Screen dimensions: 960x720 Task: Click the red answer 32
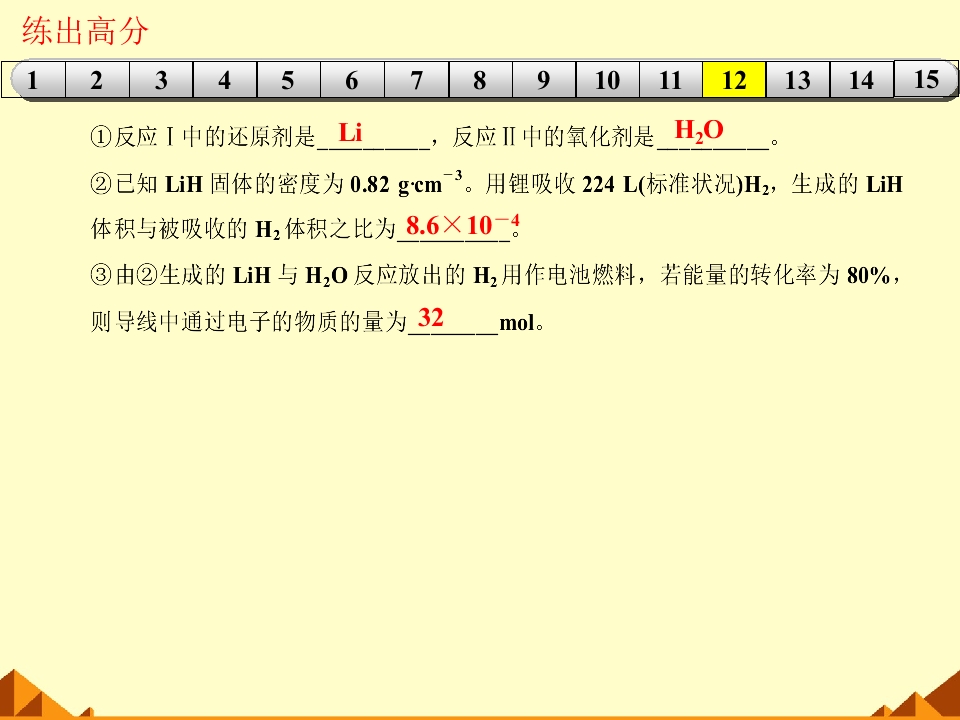(x=430, y=317)
